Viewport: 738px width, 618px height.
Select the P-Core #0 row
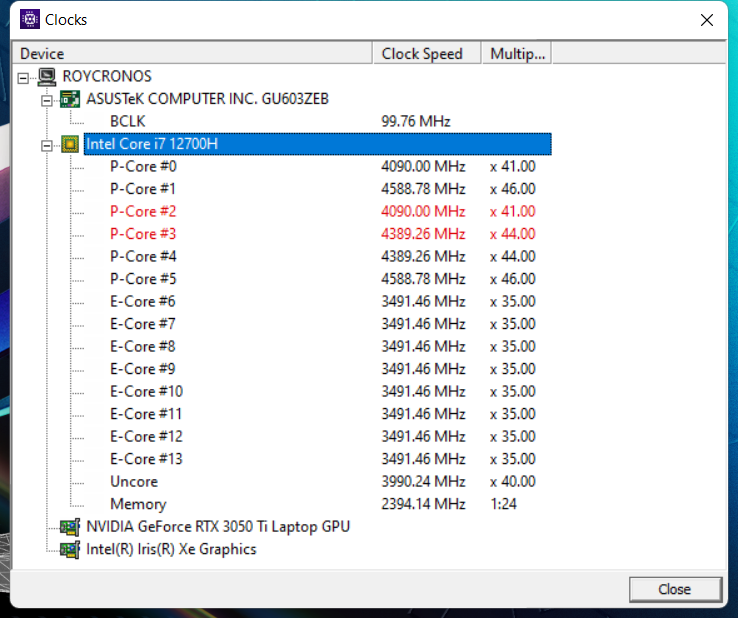point(143,166)
